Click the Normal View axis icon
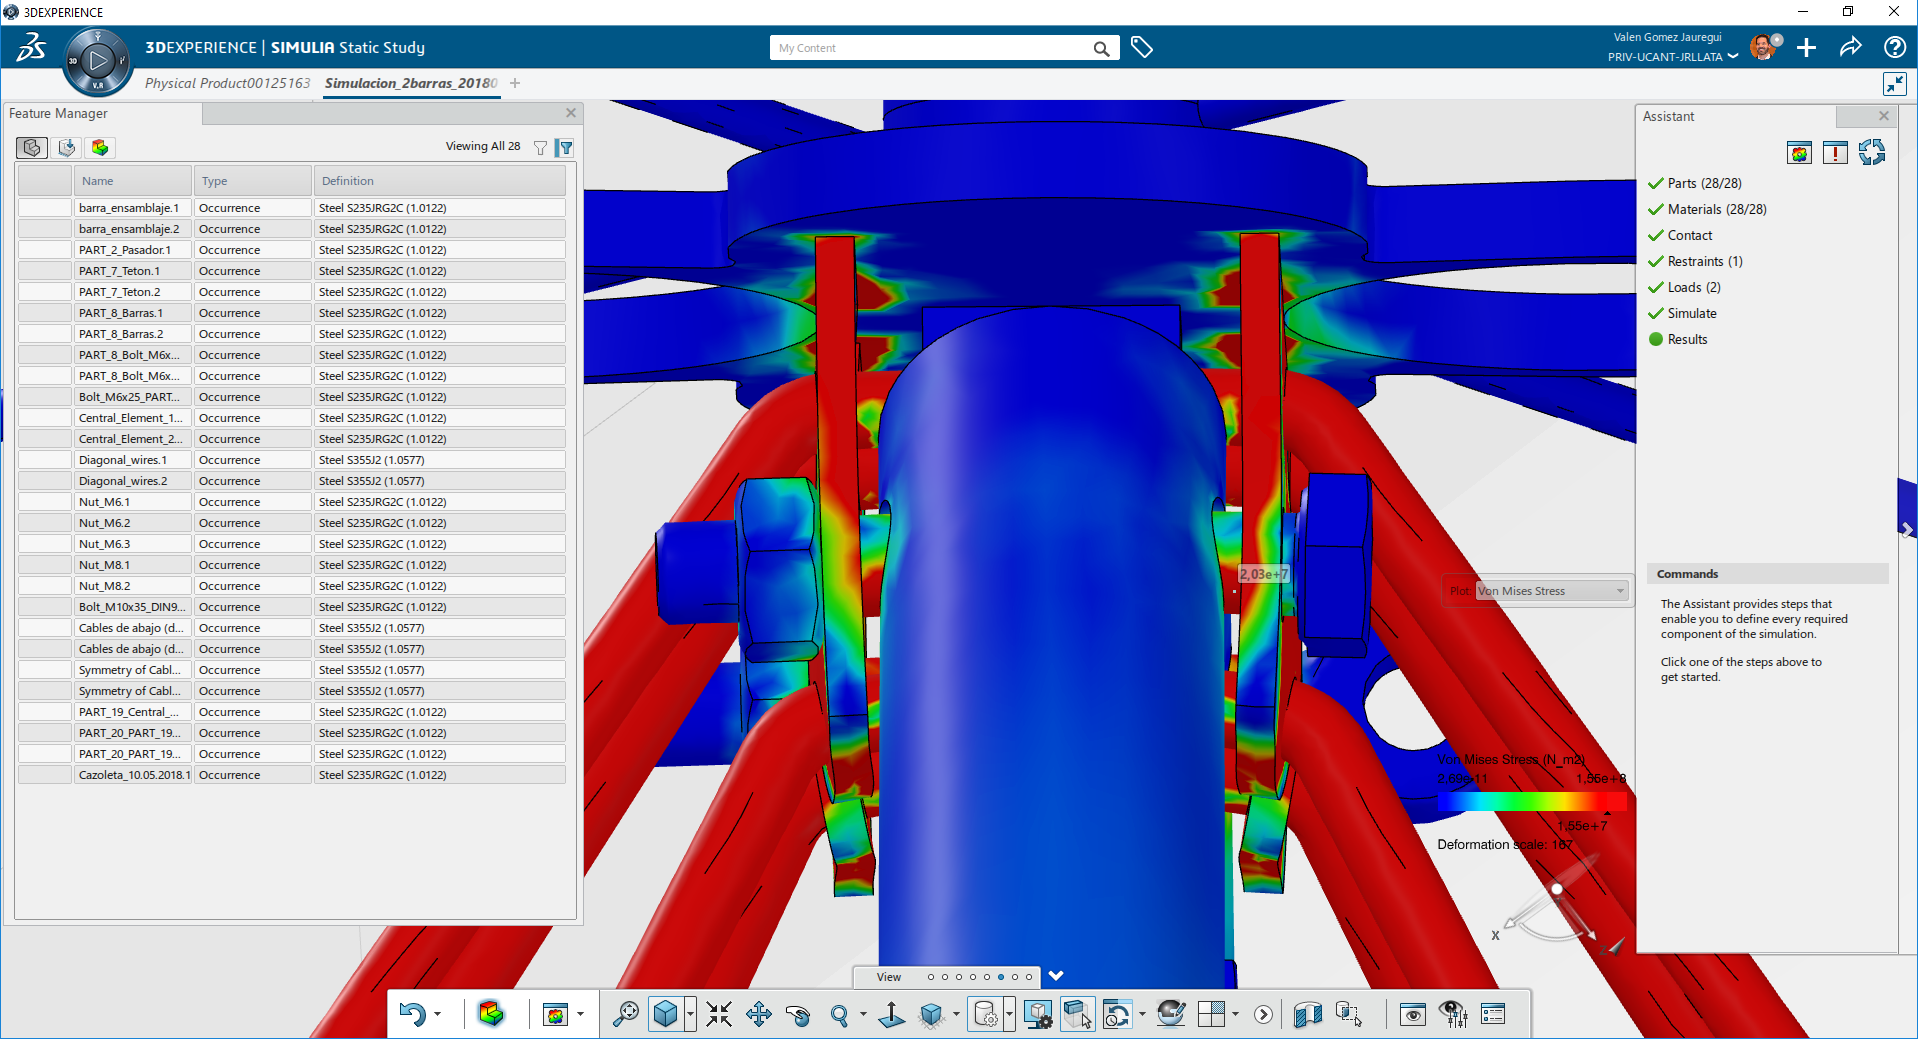Image resolution: width=1918 pixels, height=1039 pixels. [x=891, y=1015]
